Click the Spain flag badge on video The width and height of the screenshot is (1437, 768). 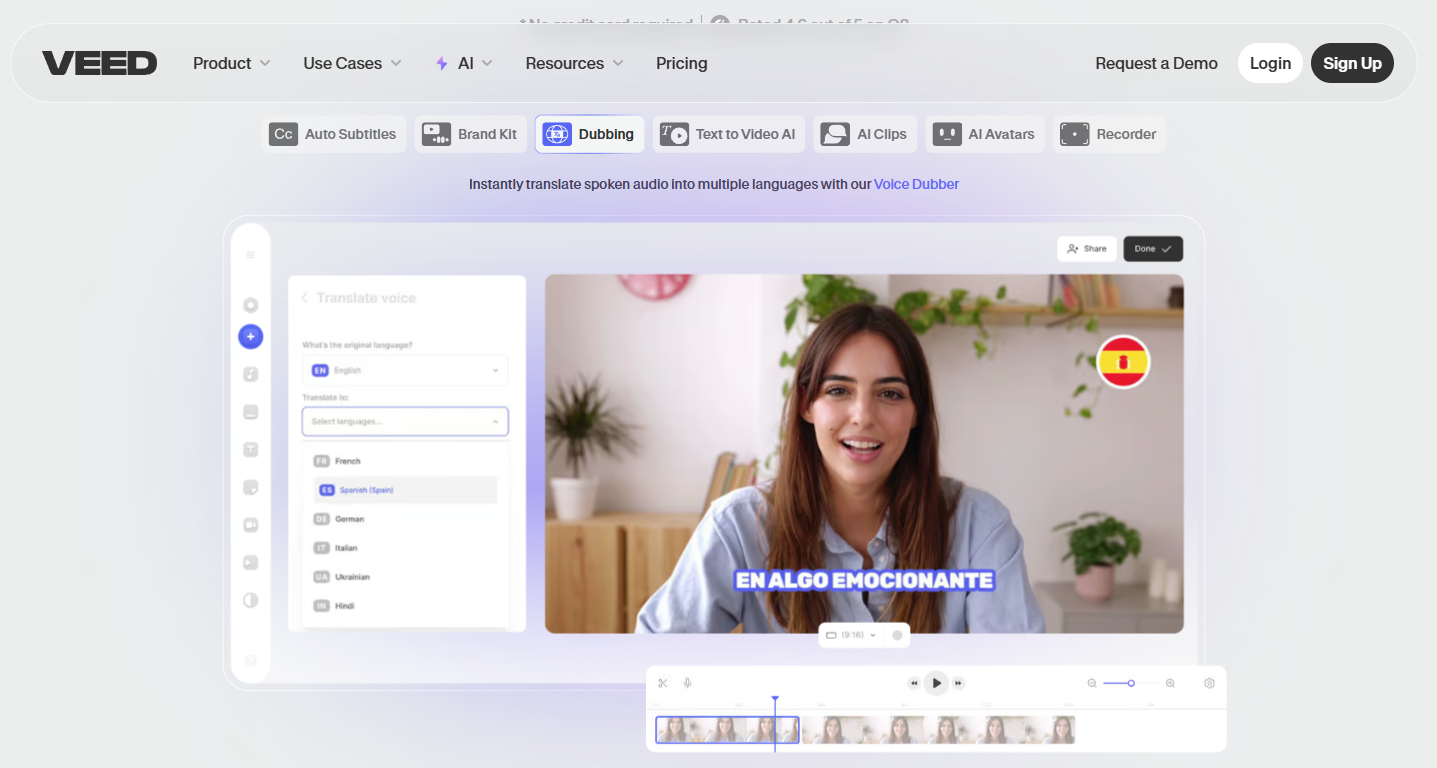click(x=1123, y=362)
